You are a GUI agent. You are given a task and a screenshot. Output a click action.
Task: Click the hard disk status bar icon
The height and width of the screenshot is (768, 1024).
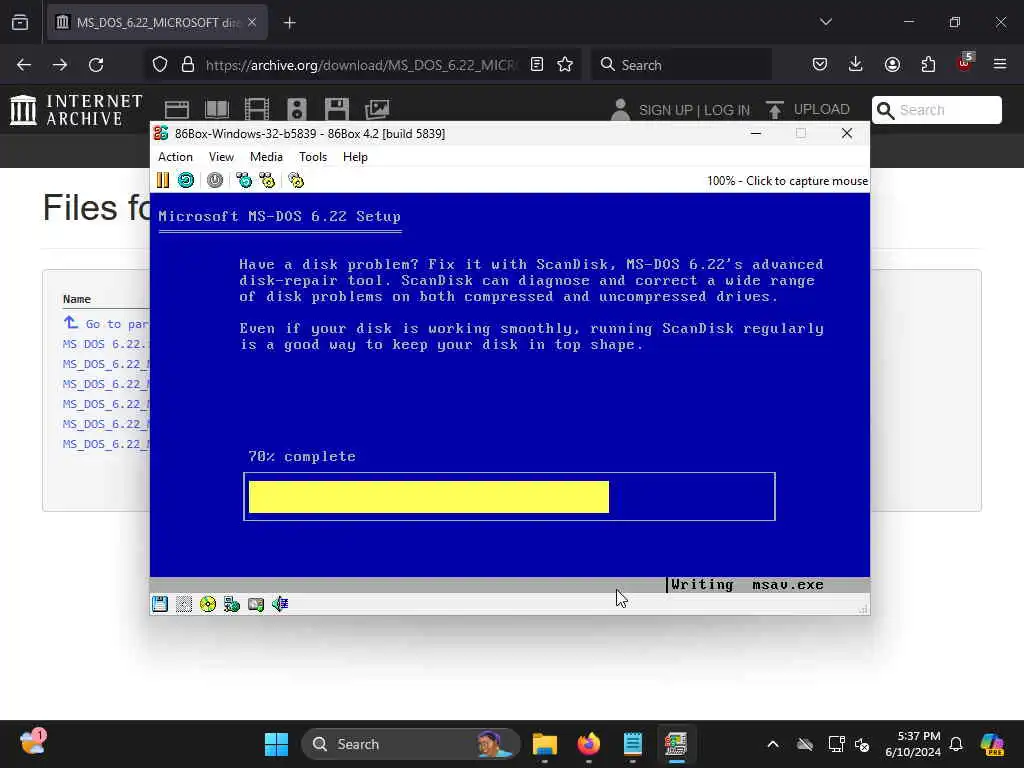256,604
